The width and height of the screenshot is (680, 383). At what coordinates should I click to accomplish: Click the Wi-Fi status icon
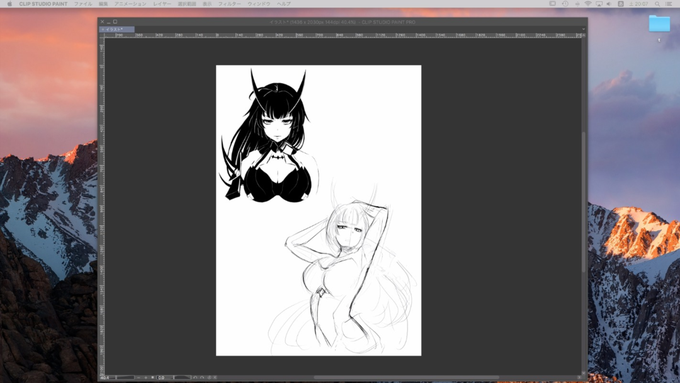[x=588, y=3]
